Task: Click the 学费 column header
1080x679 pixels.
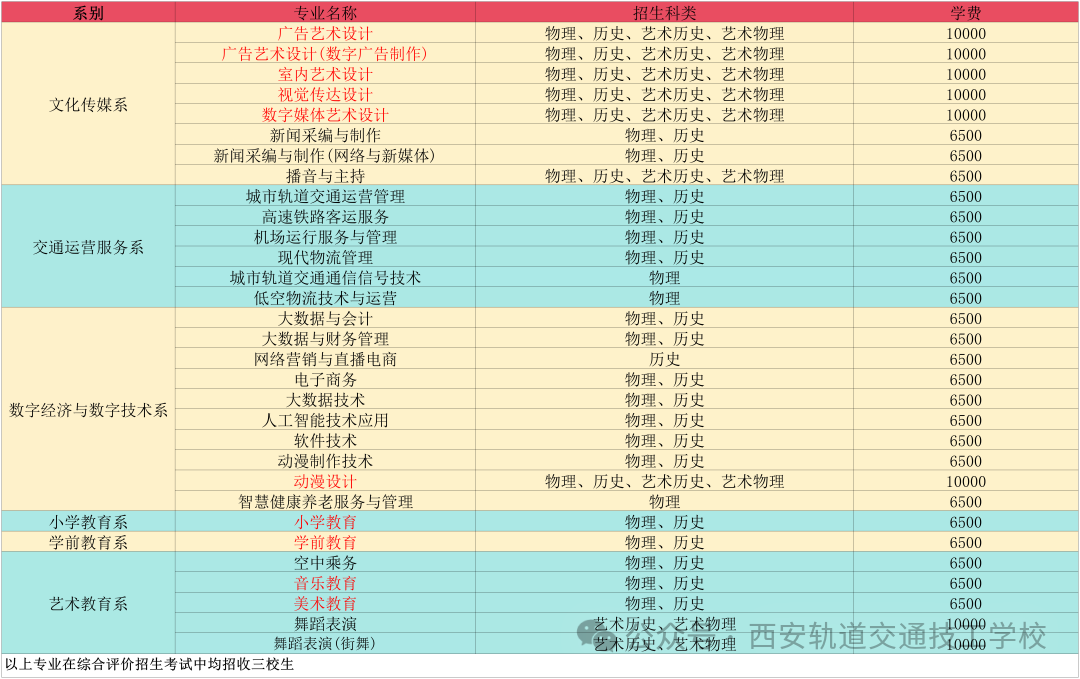Action: pyautogui.click(x=966, y=13)
